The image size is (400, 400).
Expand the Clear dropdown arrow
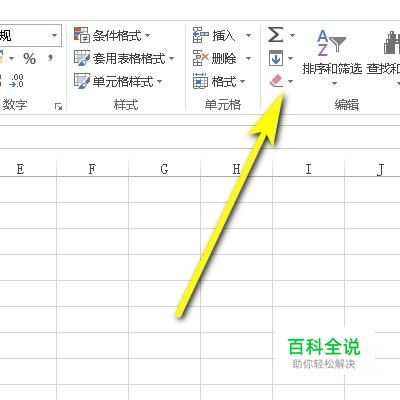tap(290, 81)
